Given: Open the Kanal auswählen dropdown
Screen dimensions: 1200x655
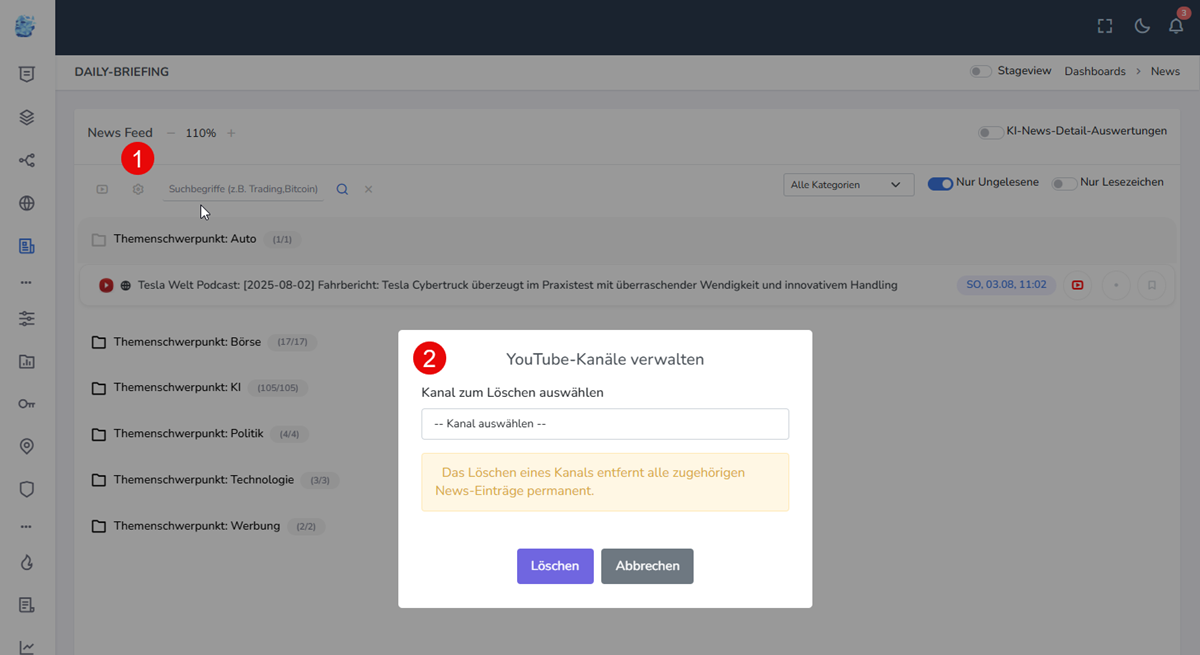Looking at the screenshot, I should click(605, 424).
